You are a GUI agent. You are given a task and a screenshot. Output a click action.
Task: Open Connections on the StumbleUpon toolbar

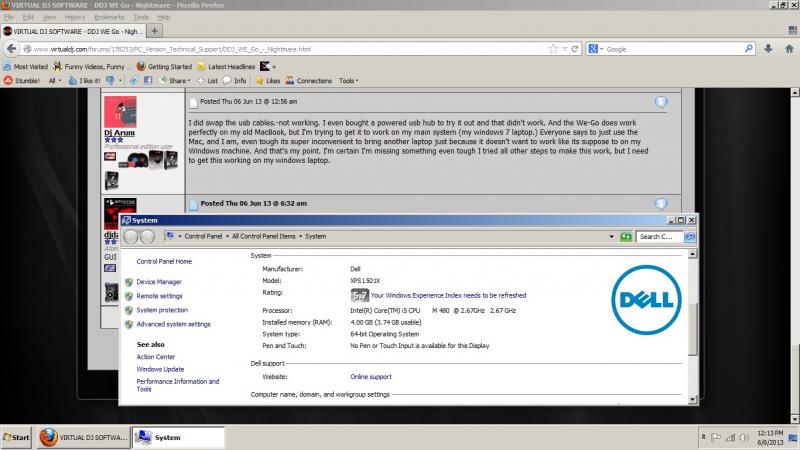coord(309,81)
